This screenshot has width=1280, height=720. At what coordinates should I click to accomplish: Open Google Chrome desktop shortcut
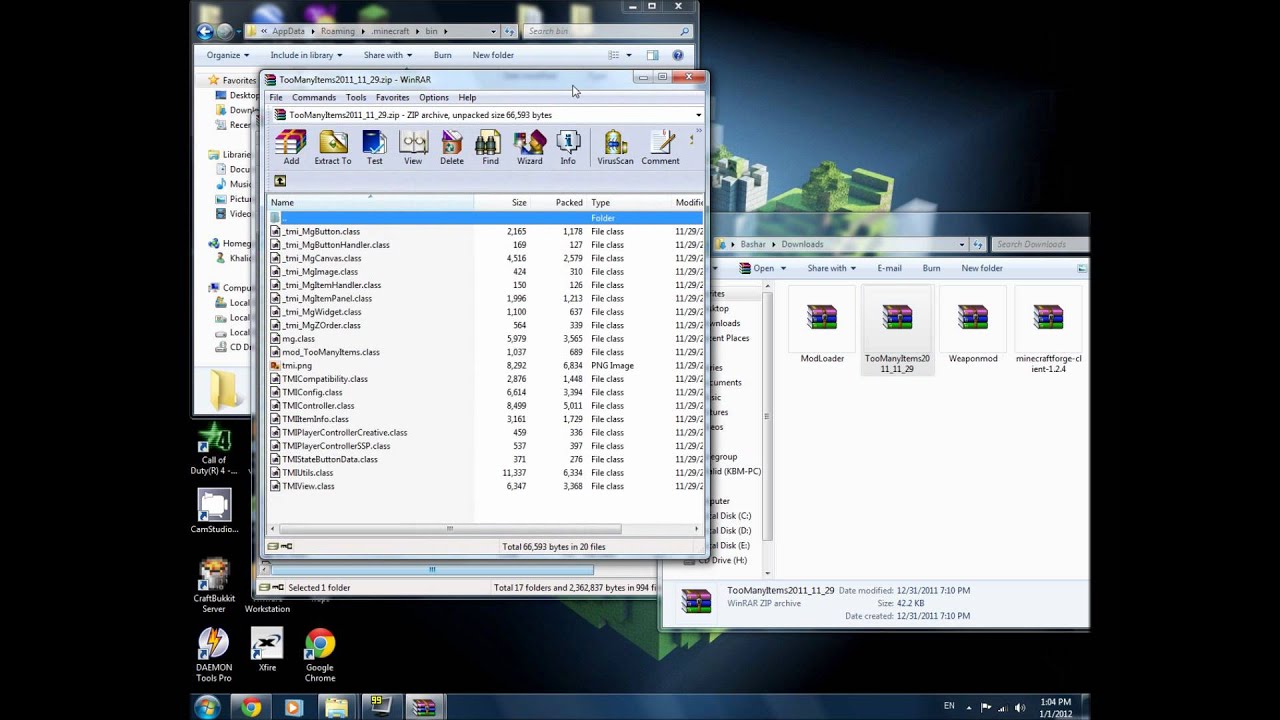(320, 655)
